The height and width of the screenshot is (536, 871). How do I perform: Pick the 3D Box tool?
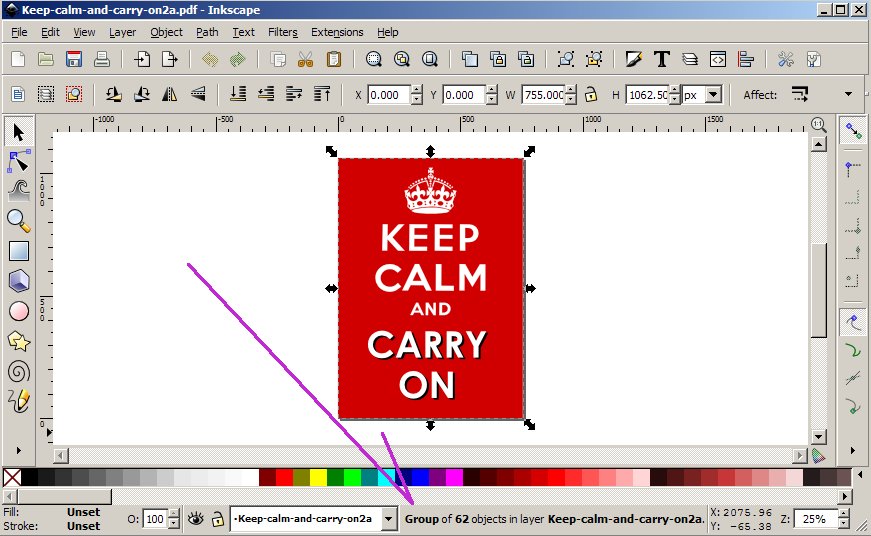click(x=19, y=281)
